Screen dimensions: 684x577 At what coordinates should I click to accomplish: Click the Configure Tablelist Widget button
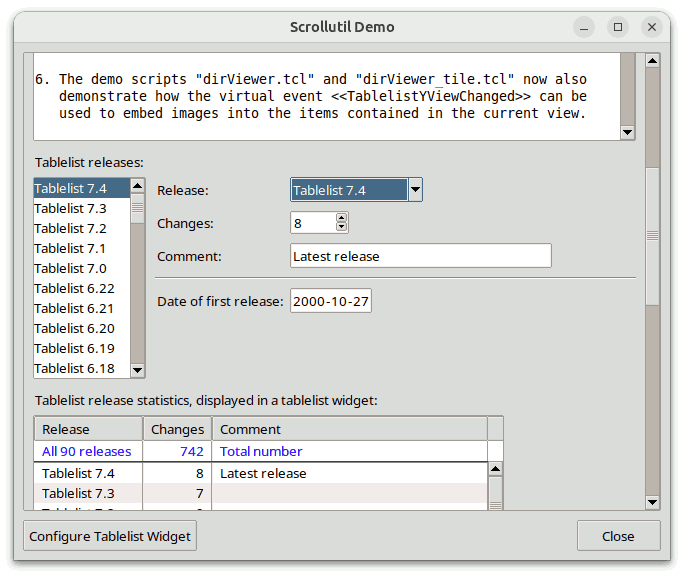pyautogui.click(x=110, y=536)
